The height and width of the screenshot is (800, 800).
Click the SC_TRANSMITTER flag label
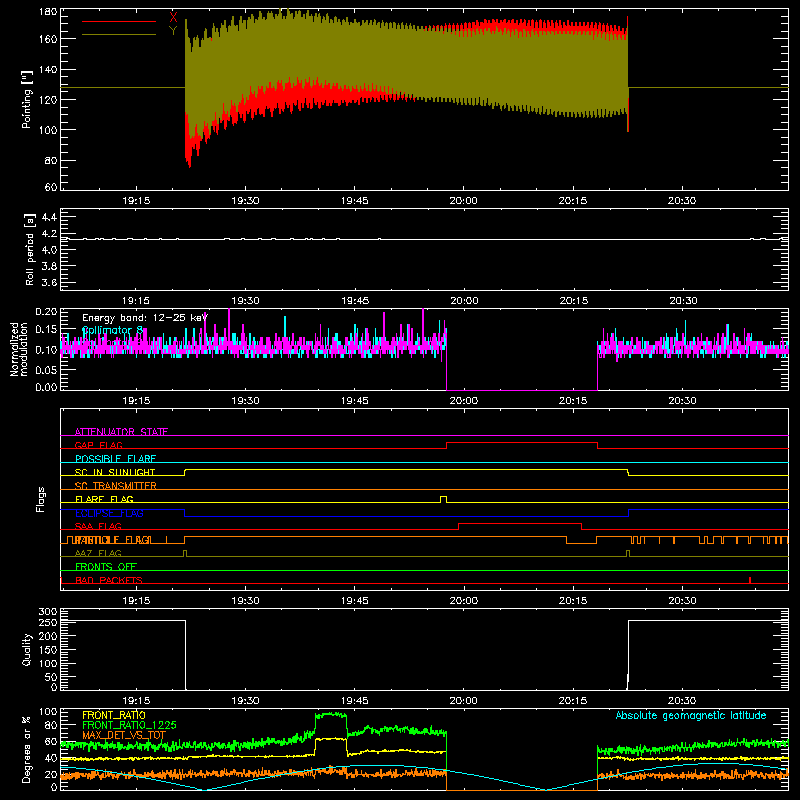tap(116, 485)
